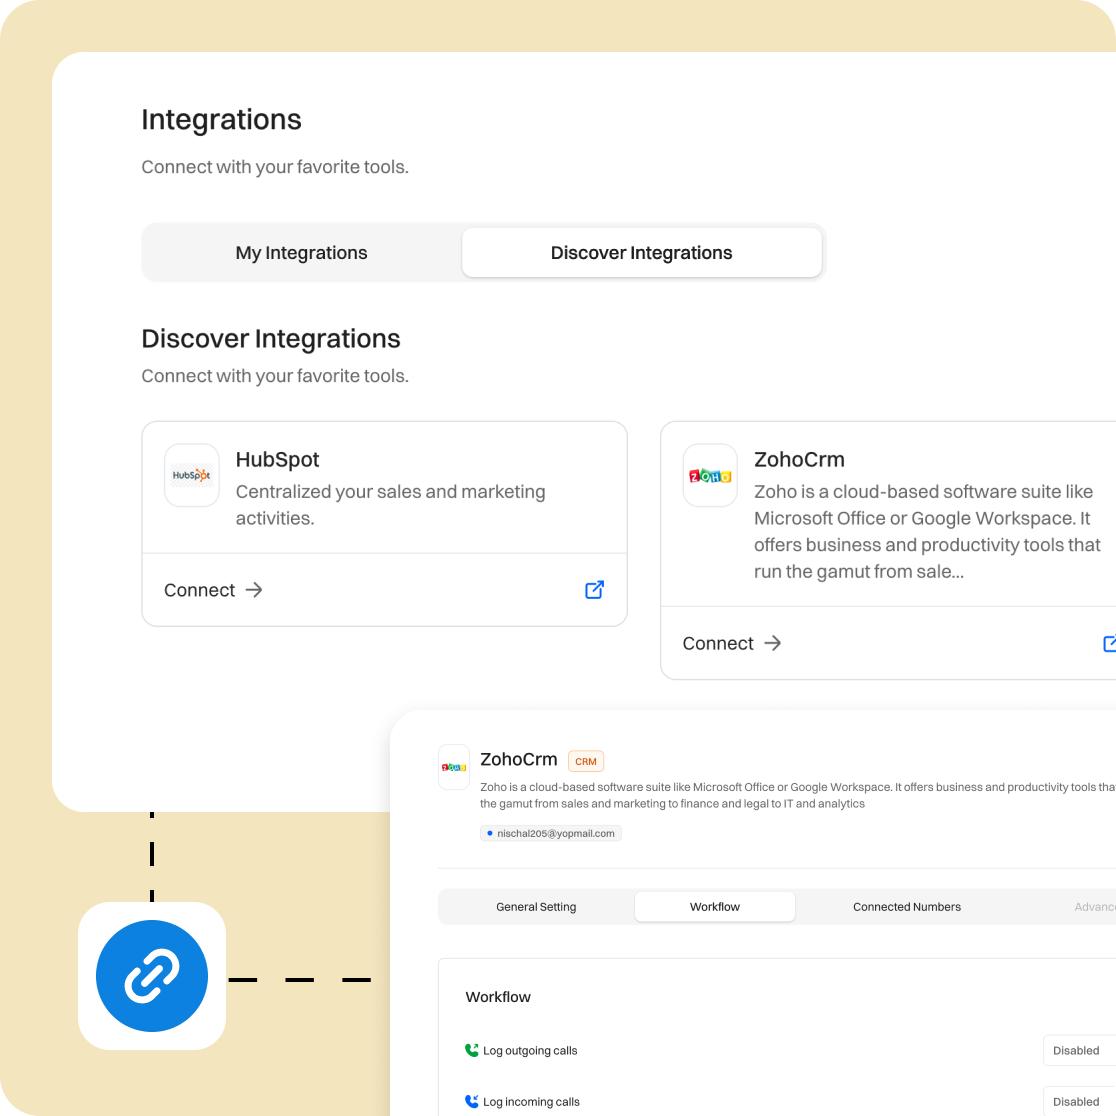Click the ZohoCrm card logo
The height and width of the screenshot is (1116, 1116).
[709, 476]
